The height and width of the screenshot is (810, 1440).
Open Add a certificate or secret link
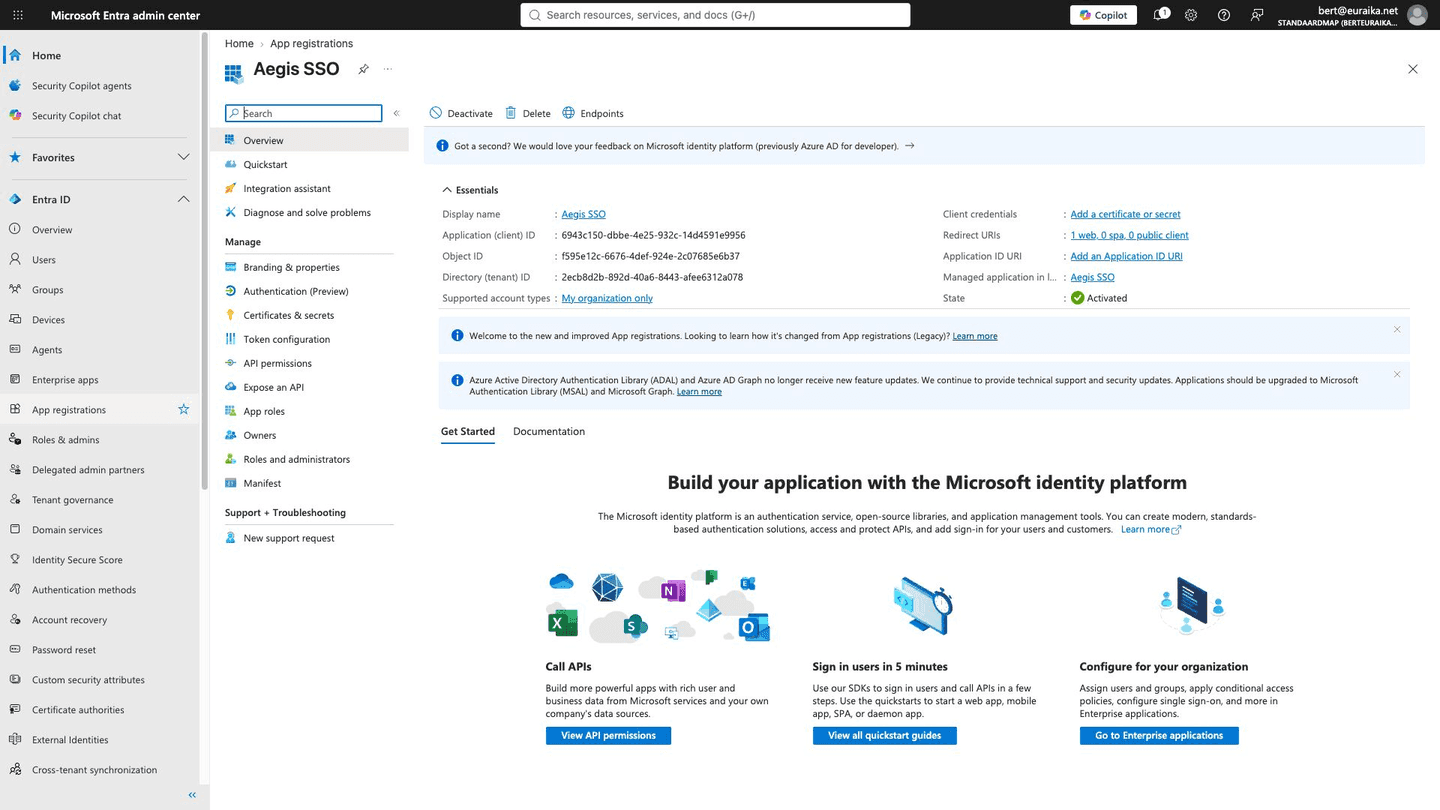(x=1125, y=214)
